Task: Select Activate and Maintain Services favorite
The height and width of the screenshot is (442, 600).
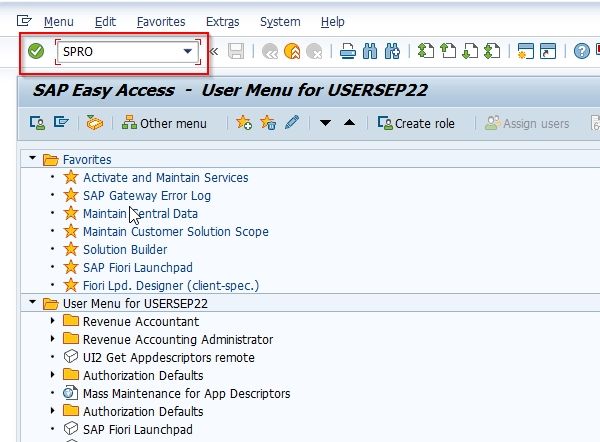Action: point(166,178)
